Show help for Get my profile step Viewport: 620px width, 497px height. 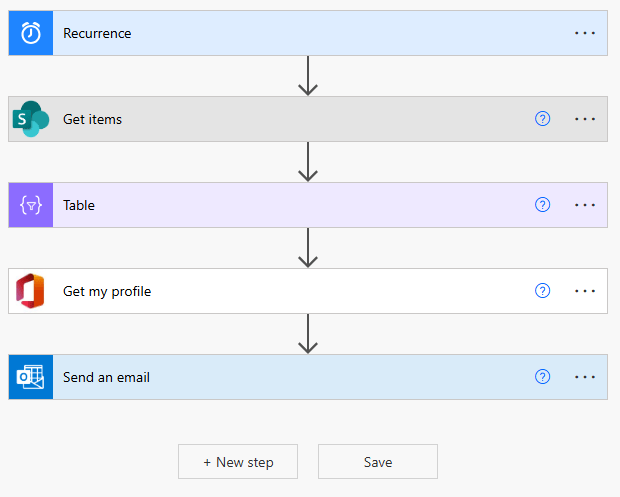543,291
